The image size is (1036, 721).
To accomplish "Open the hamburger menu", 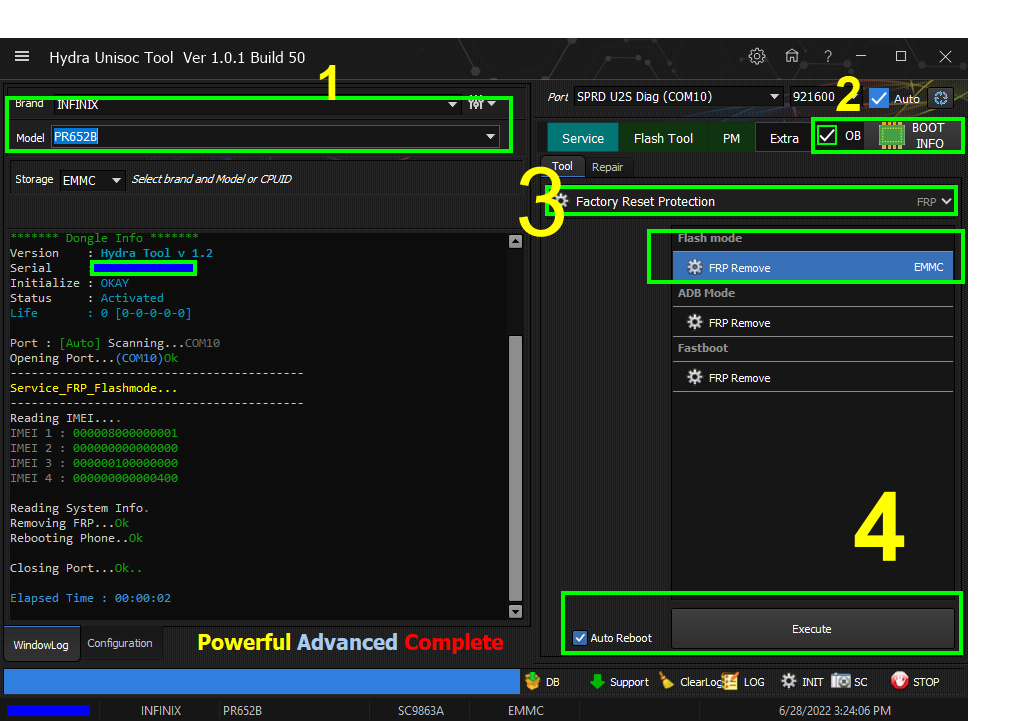I will tap(22, 56).
